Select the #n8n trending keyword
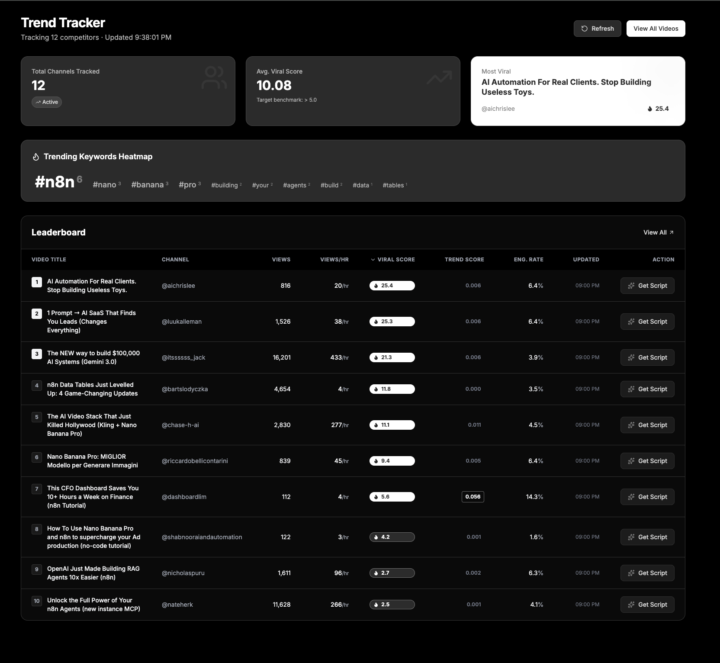The height and width of the screenshot is (663, 720). (58, 182)
